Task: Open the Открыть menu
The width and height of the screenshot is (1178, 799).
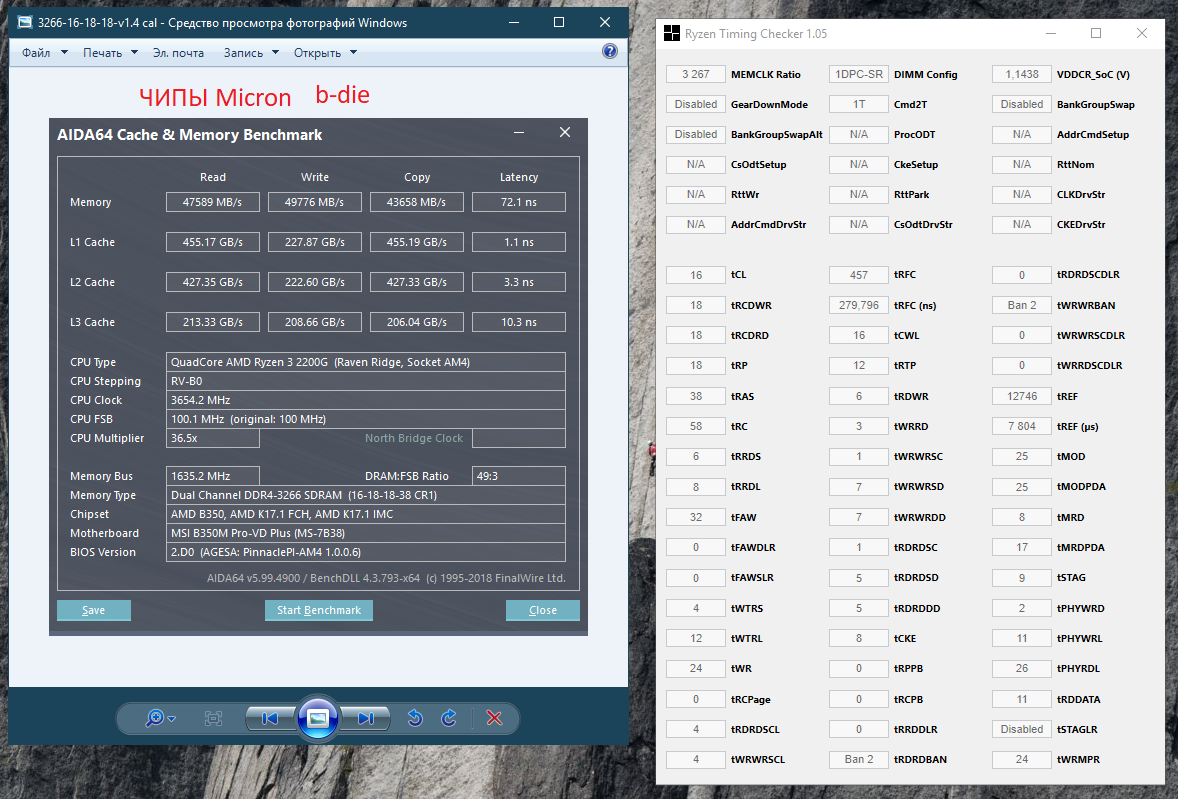Action: pos(317,53)
